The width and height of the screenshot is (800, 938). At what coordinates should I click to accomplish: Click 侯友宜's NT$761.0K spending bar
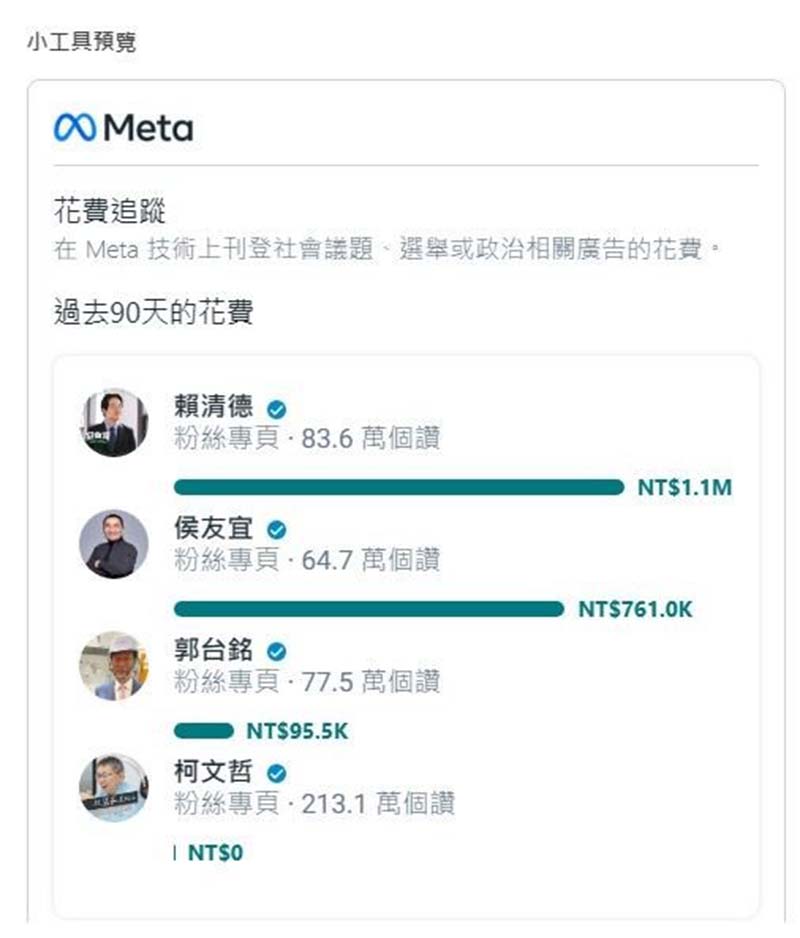(x=368, y=609)
